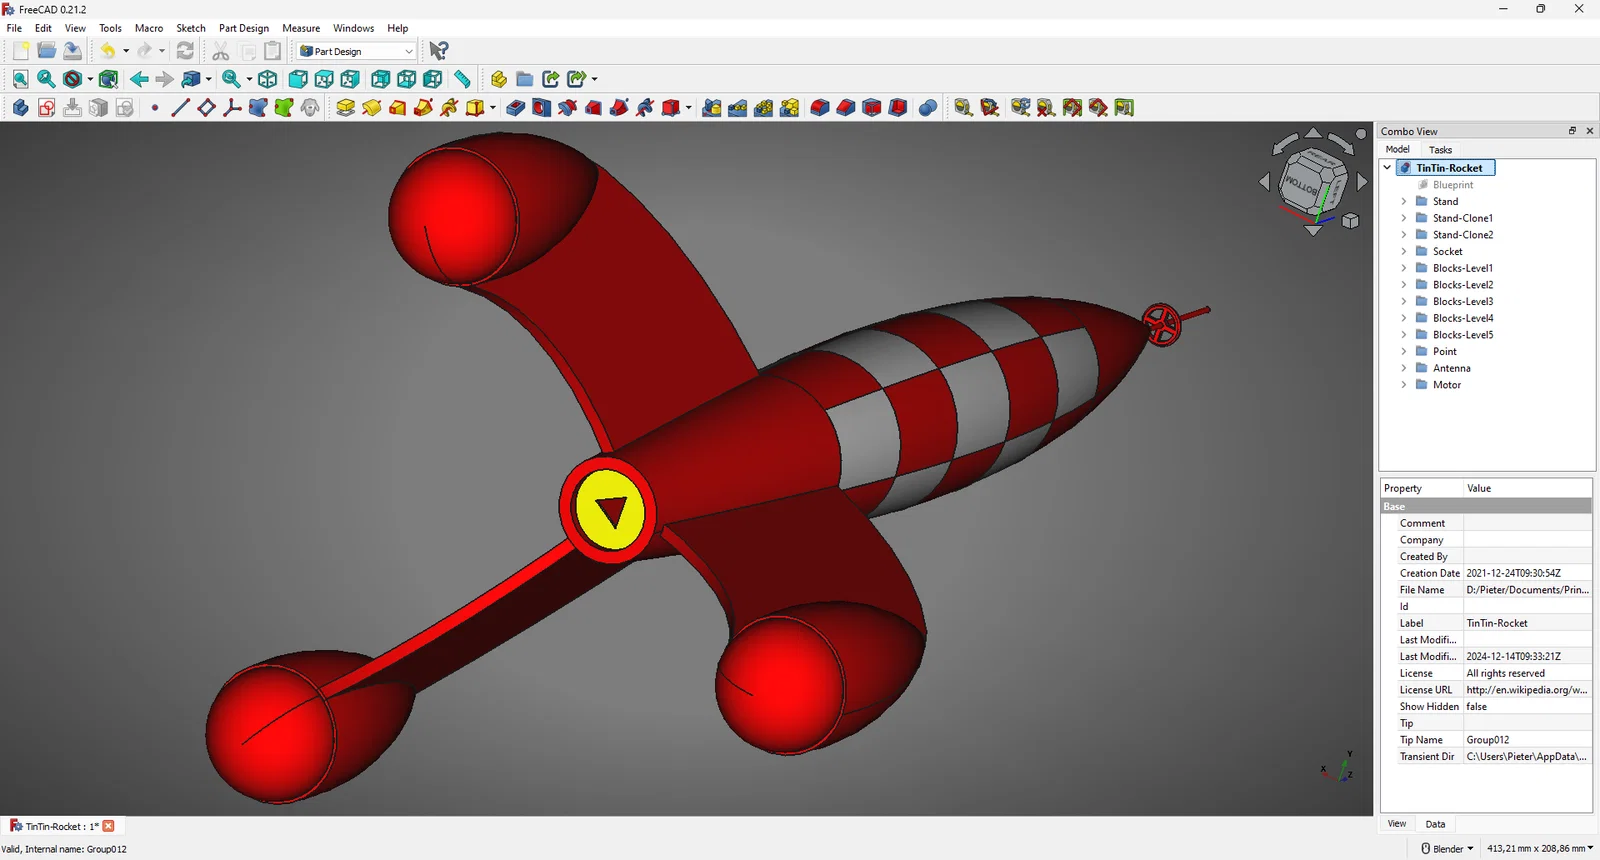
Task: Click the Boolean operation spheres icon
Action: (928, 108)
